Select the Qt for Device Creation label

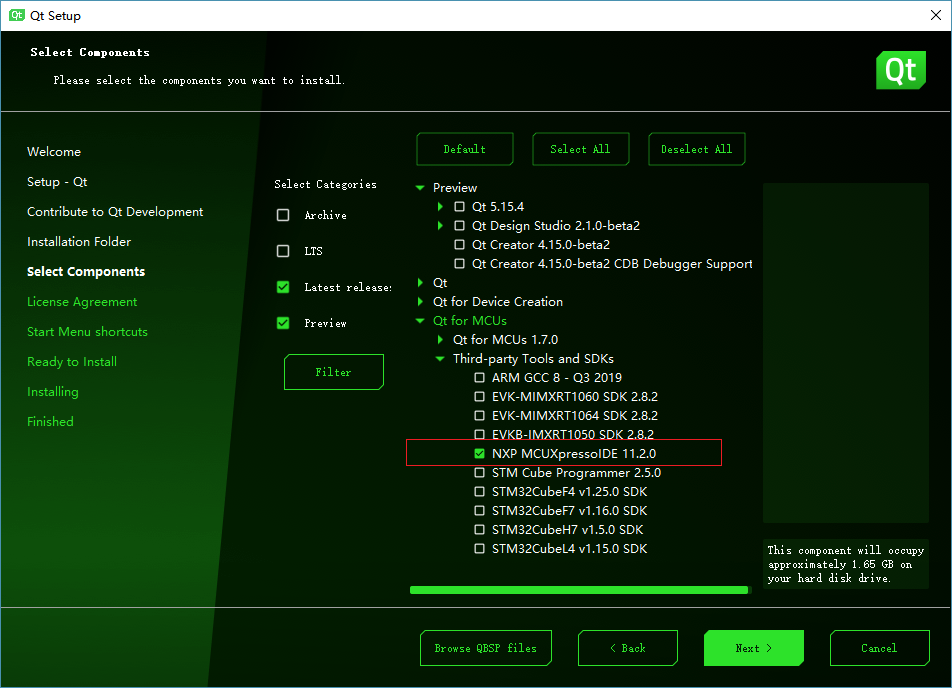[x=498, y=301]
